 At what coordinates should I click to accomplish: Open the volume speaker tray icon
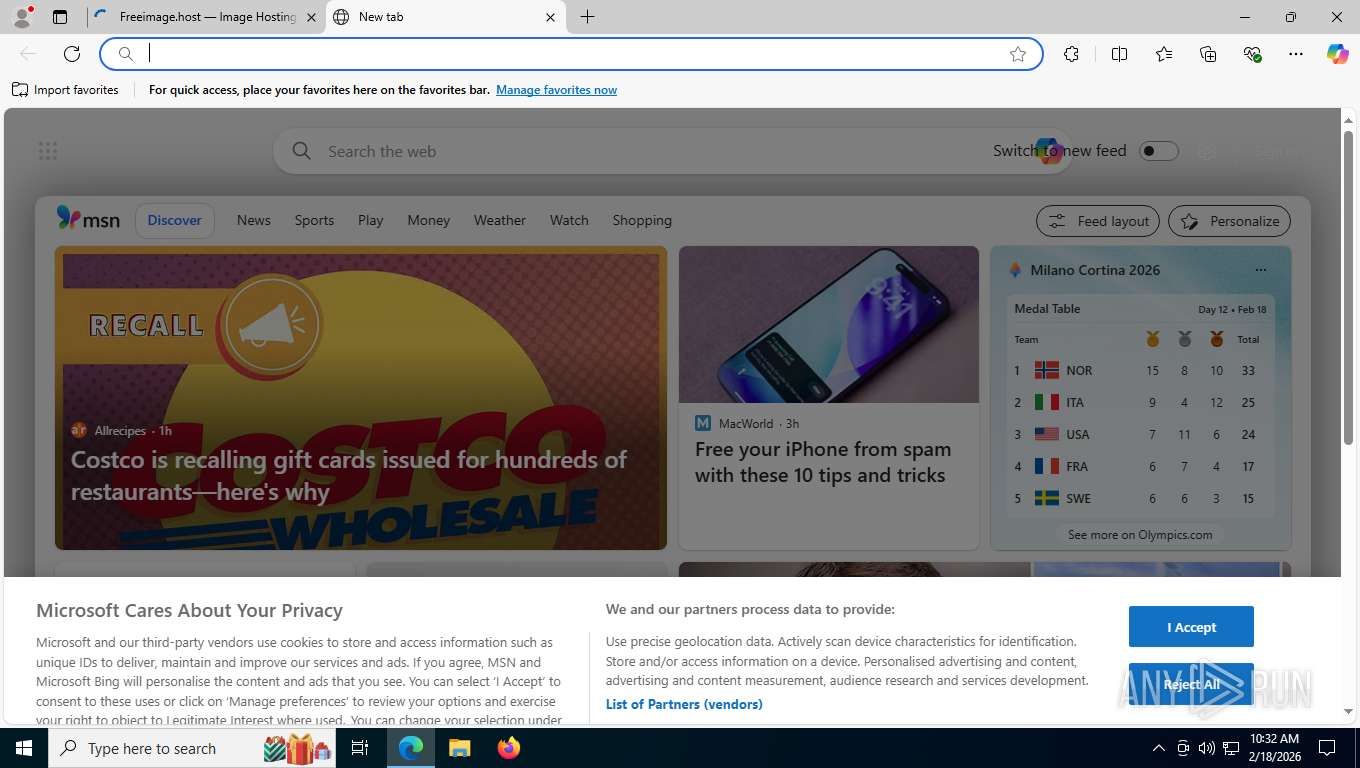1206,748
